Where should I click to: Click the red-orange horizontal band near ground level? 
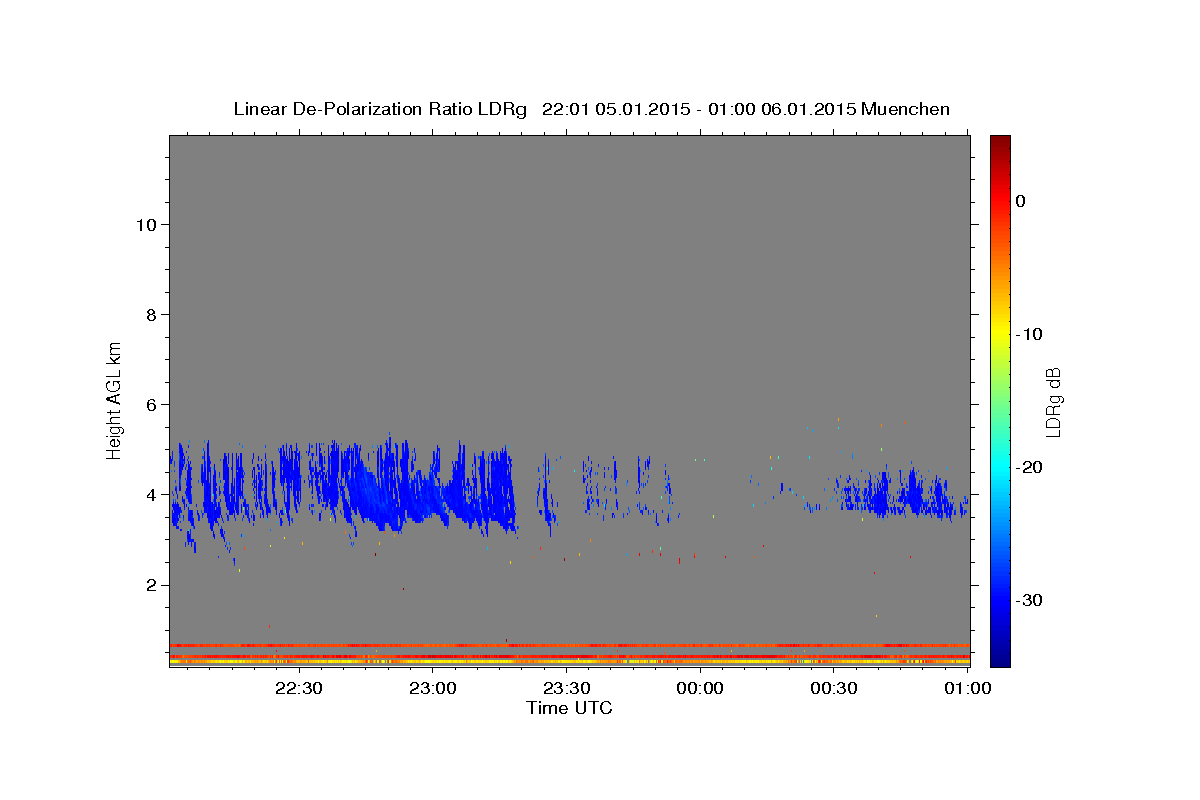tap(569, 645)
